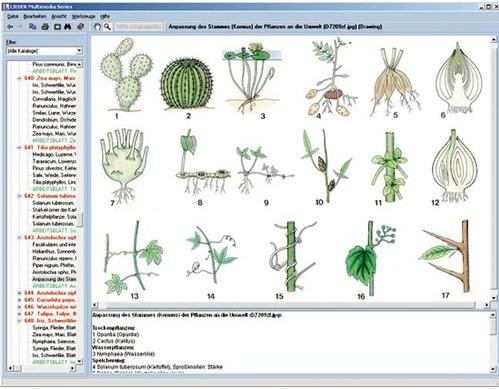Click description pane scrollbar down arrow
This screenshot has width=499, height=389.
point(494,369)
